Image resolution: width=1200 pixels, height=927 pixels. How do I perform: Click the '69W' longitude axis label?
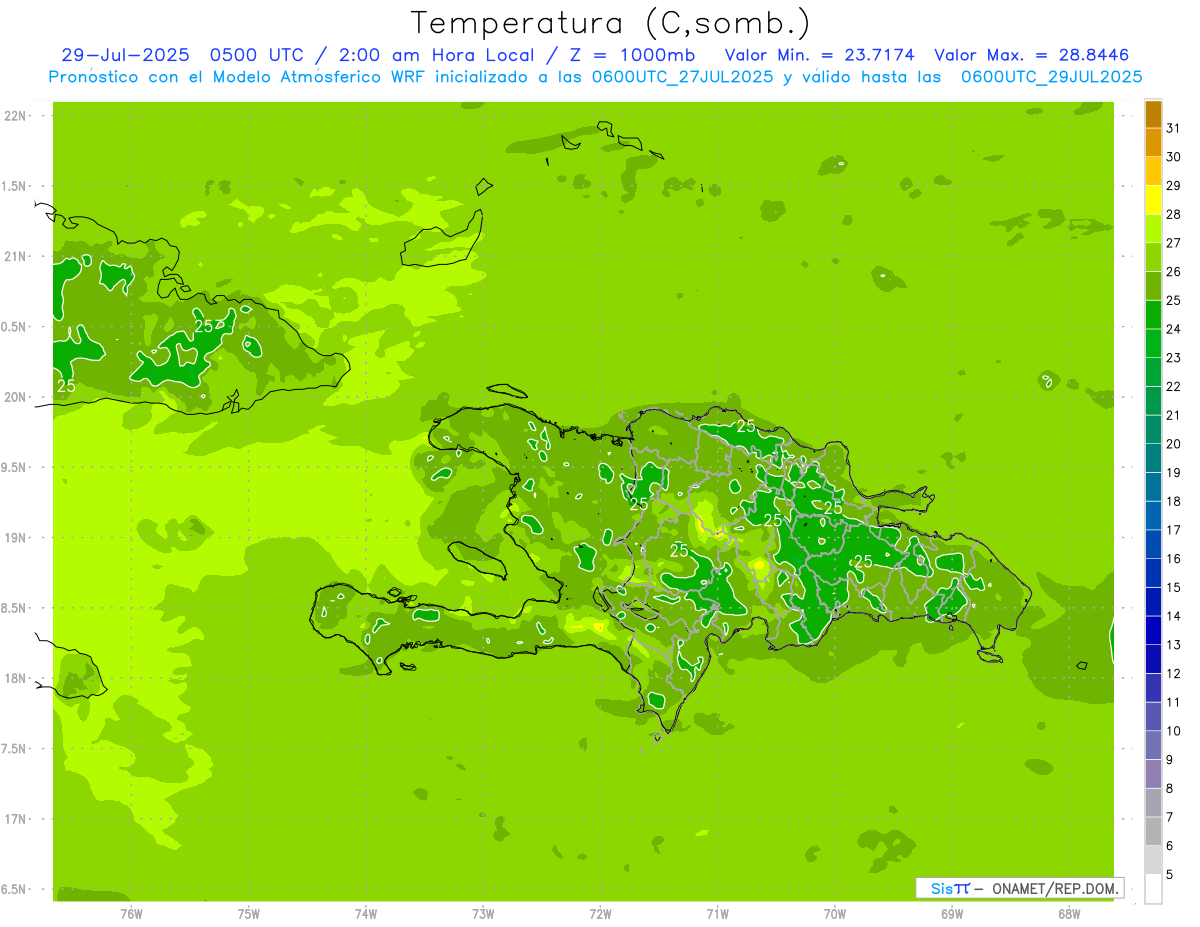[x=952, y=914]
